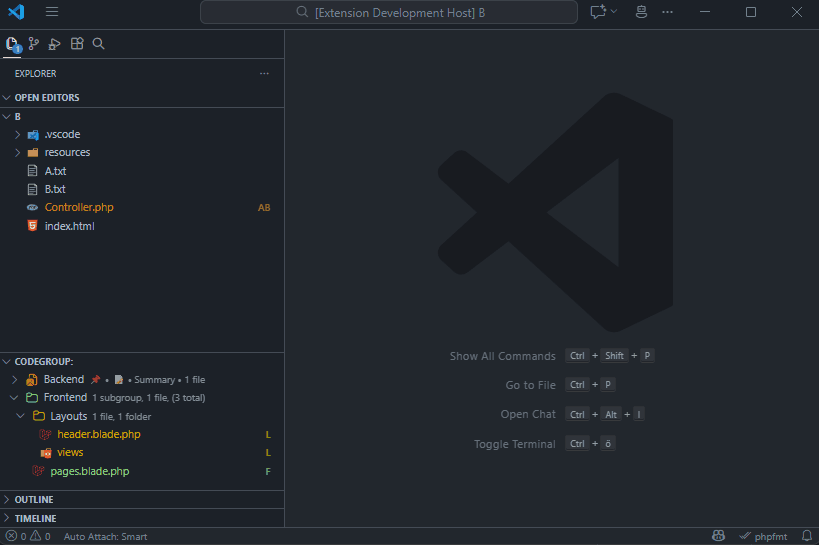This screenshot has width=819, height=545.
Task: Open the Explorer view icon
Action: tap(13, 44)
